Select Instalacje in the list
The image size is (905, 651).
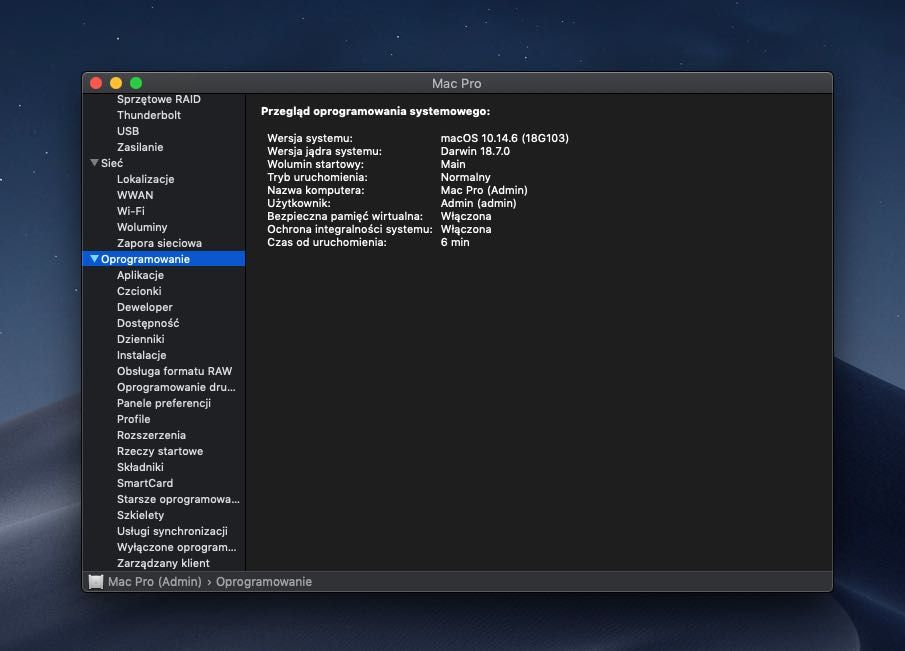pyautogui.click(x=141, y=355)
